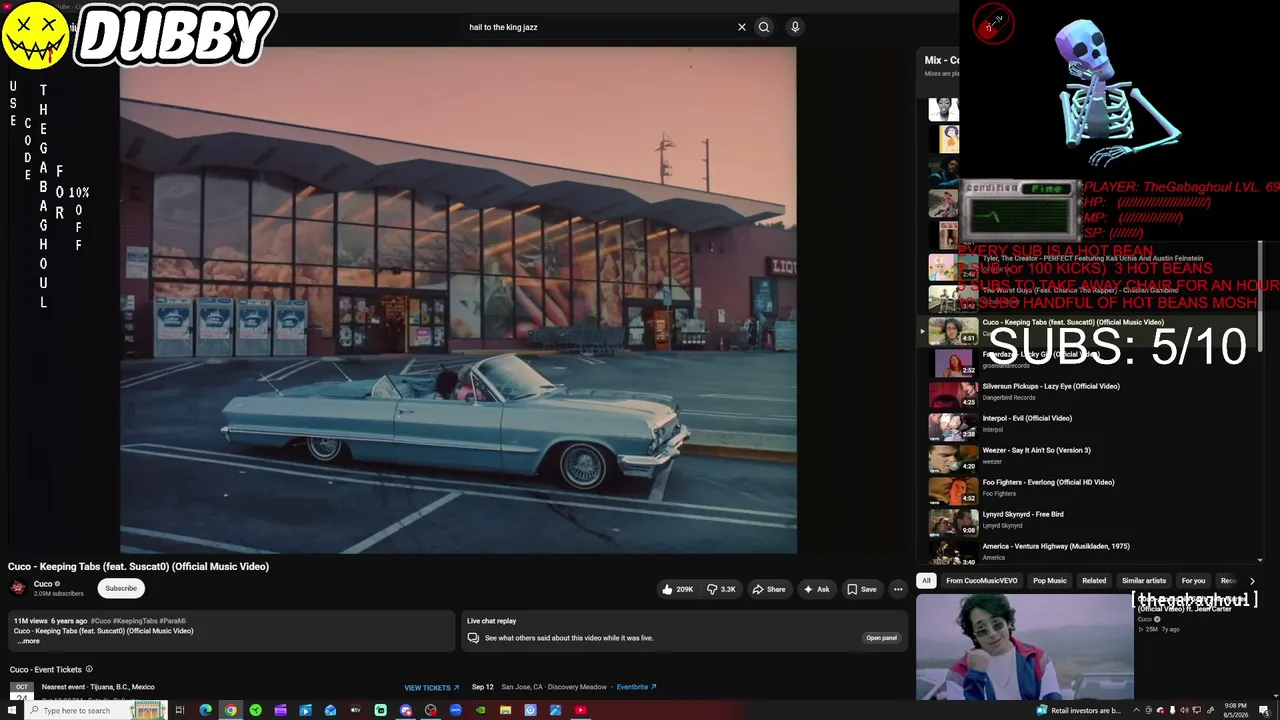Show info about Cuco Event Tickets
The height and width of the screenshot is (720, 1280).
[x=89, y=669]
